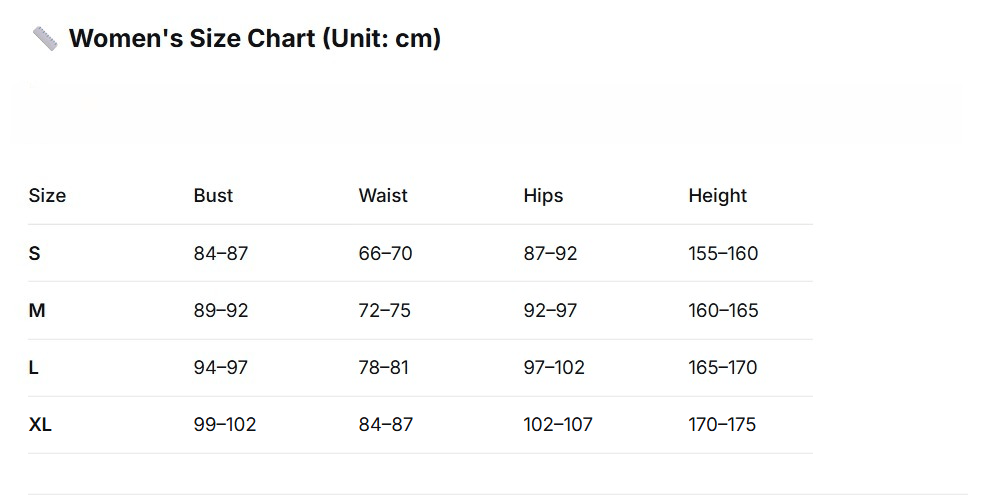
Task: Select the hips value 92–97 for size M
Action: click(550, 311)
